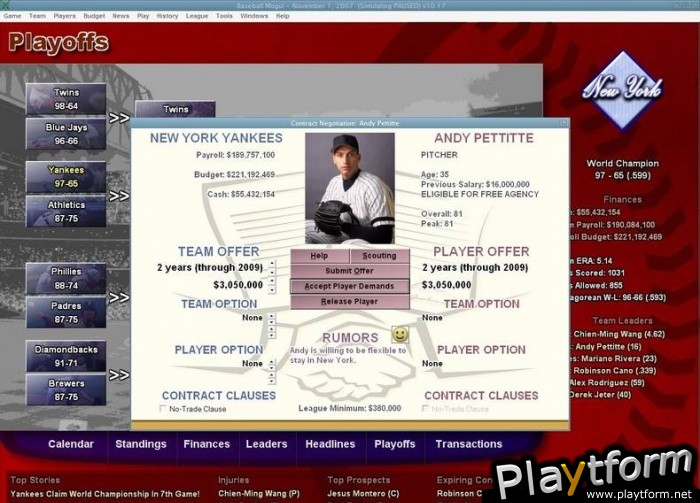The height and width of the screenshot is (503, 700).
Task: Click the 'Payroll: $189,757,100' text
Action: pyautogui.click(x=235, y=155)
